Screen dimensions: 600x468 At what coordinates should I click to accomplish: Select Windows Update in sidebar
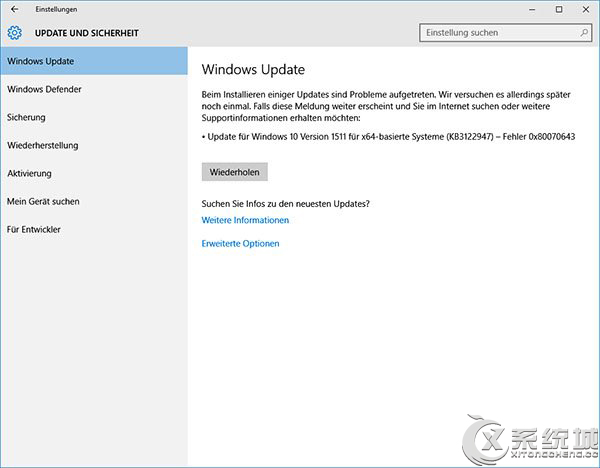94,61
